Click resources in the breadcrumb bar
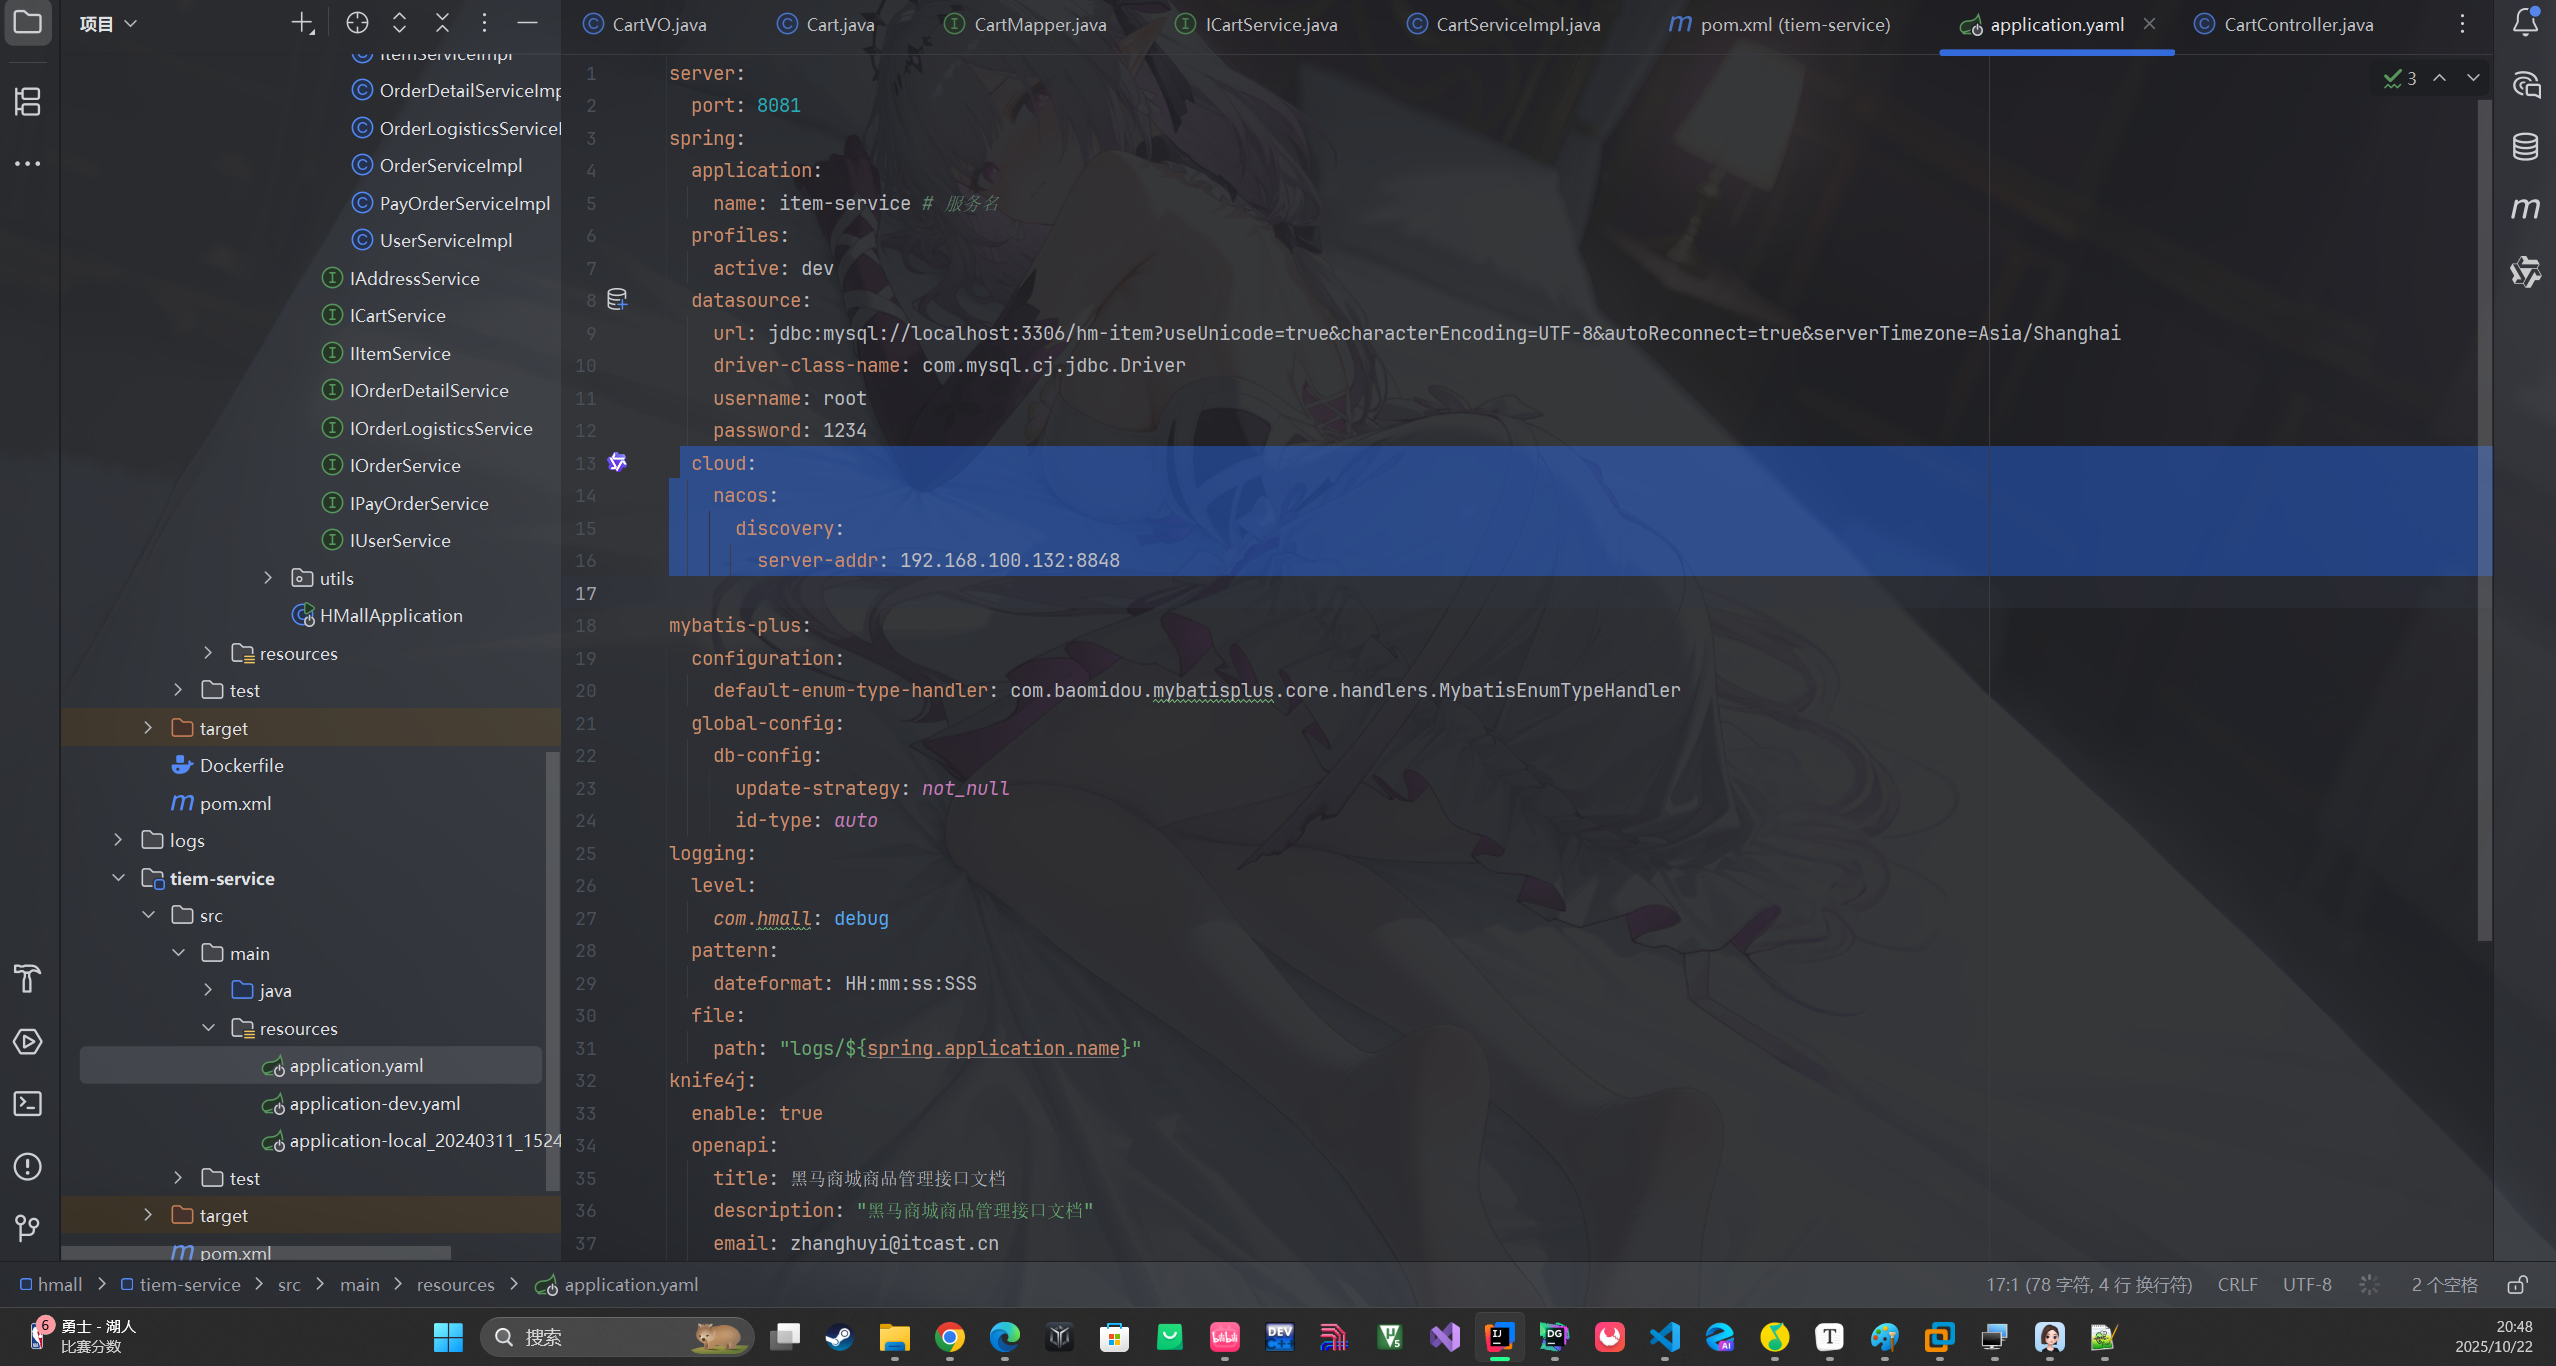2556x1366 pixels. (455, 1284)
